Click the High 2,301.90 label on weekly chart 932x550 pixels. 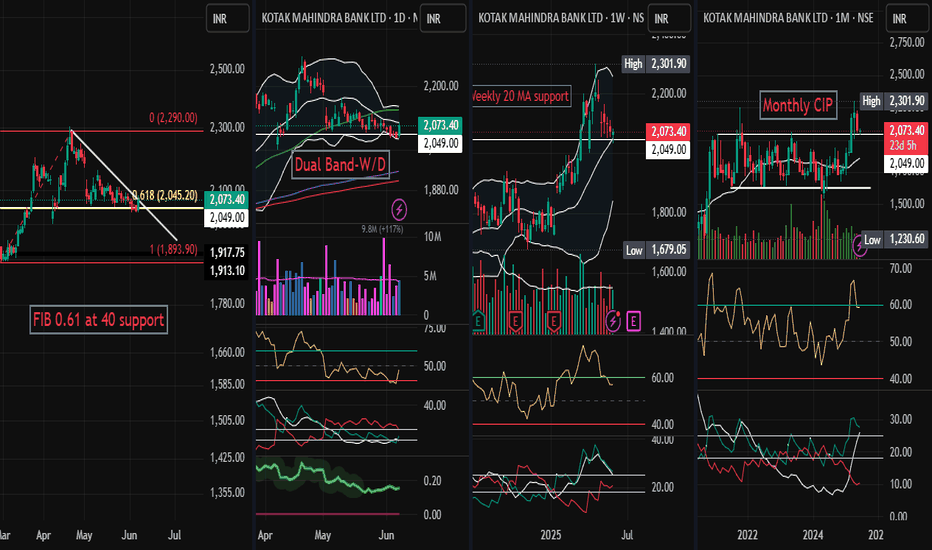click(656, 64)
